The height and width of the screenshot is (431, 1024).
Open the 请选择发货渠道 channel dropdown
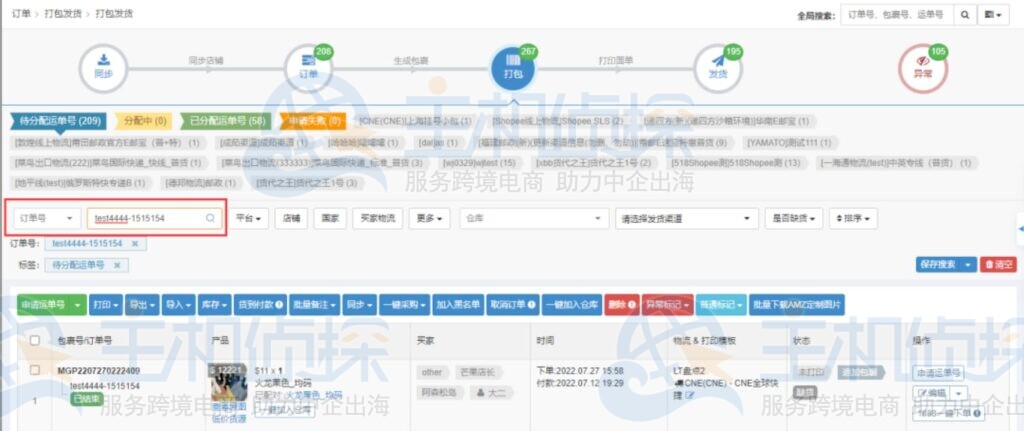click(x=686, y=219)
